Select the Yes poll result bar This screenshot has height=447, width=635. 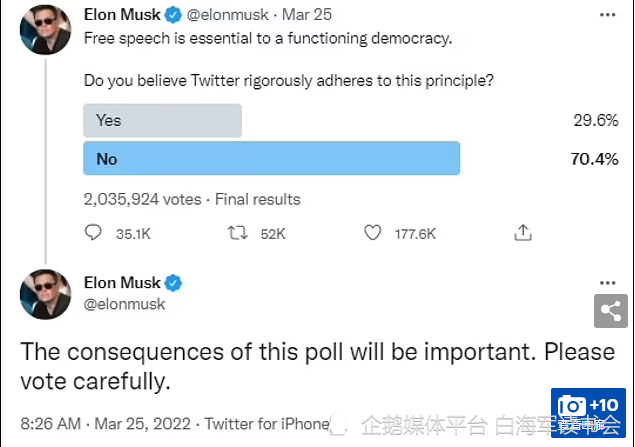(x=162, y=120)
